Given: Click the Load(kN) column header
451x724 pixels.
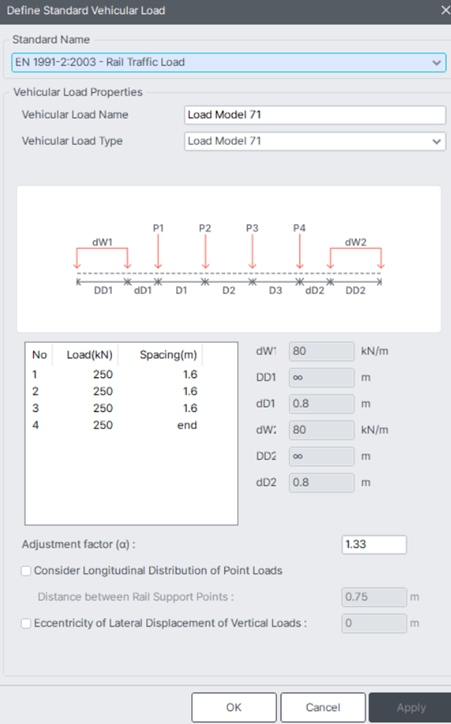Looking at the screenshot, I should click(90, 355).
